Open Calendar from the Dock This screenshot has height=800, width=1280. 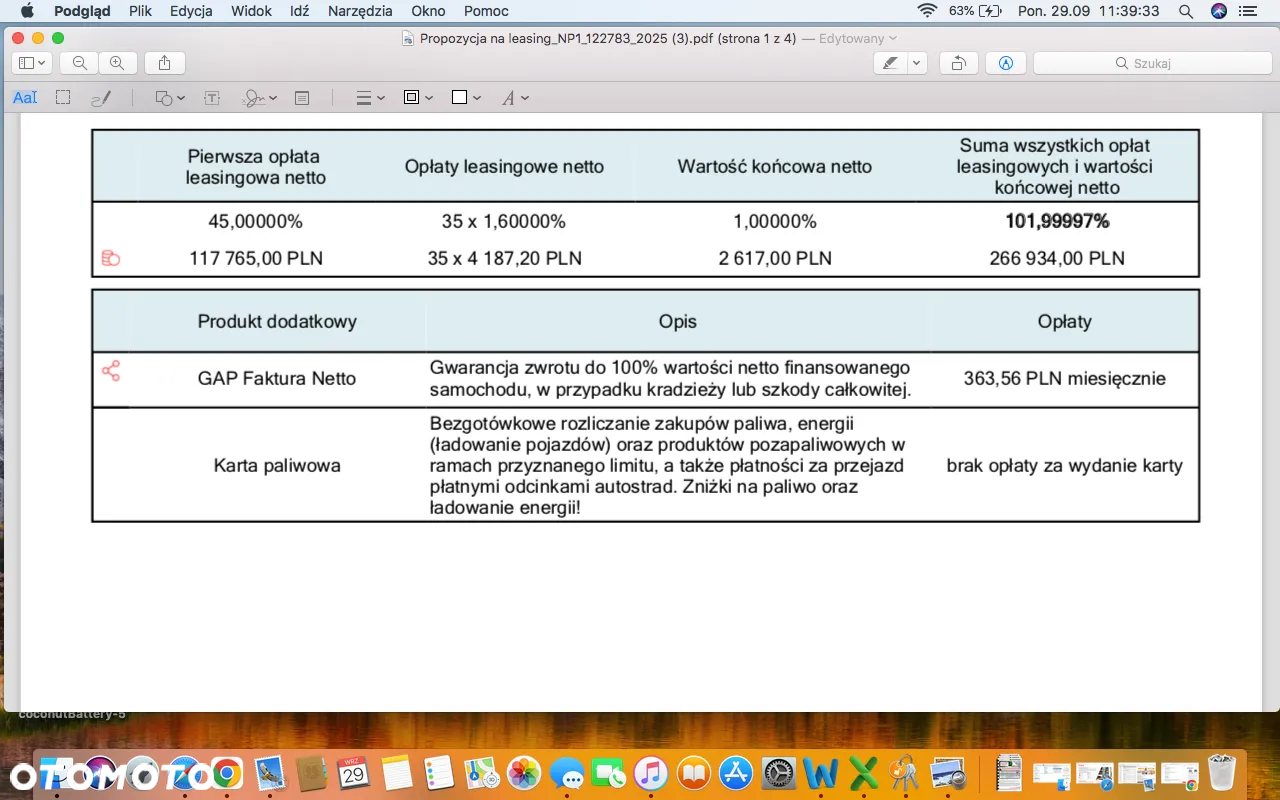click(353, 773)
